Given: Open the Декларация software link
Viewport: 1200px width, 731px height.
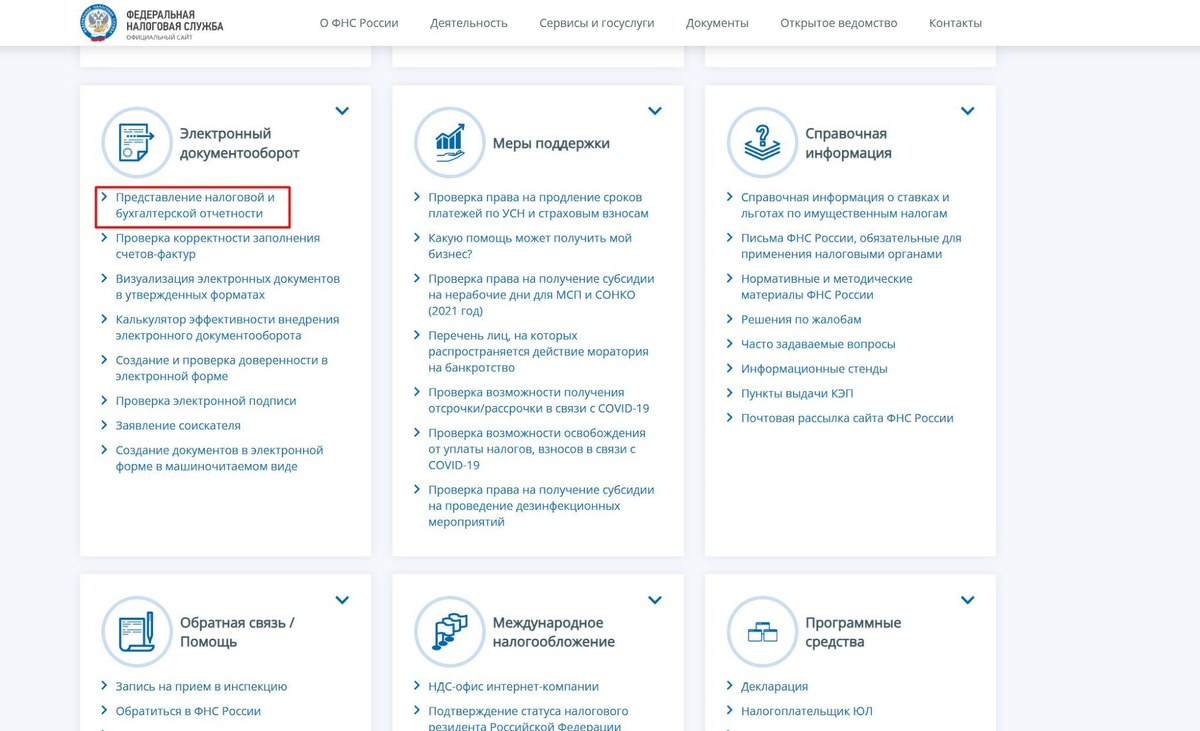Looking at the screenshot, I should click(774, 687).
